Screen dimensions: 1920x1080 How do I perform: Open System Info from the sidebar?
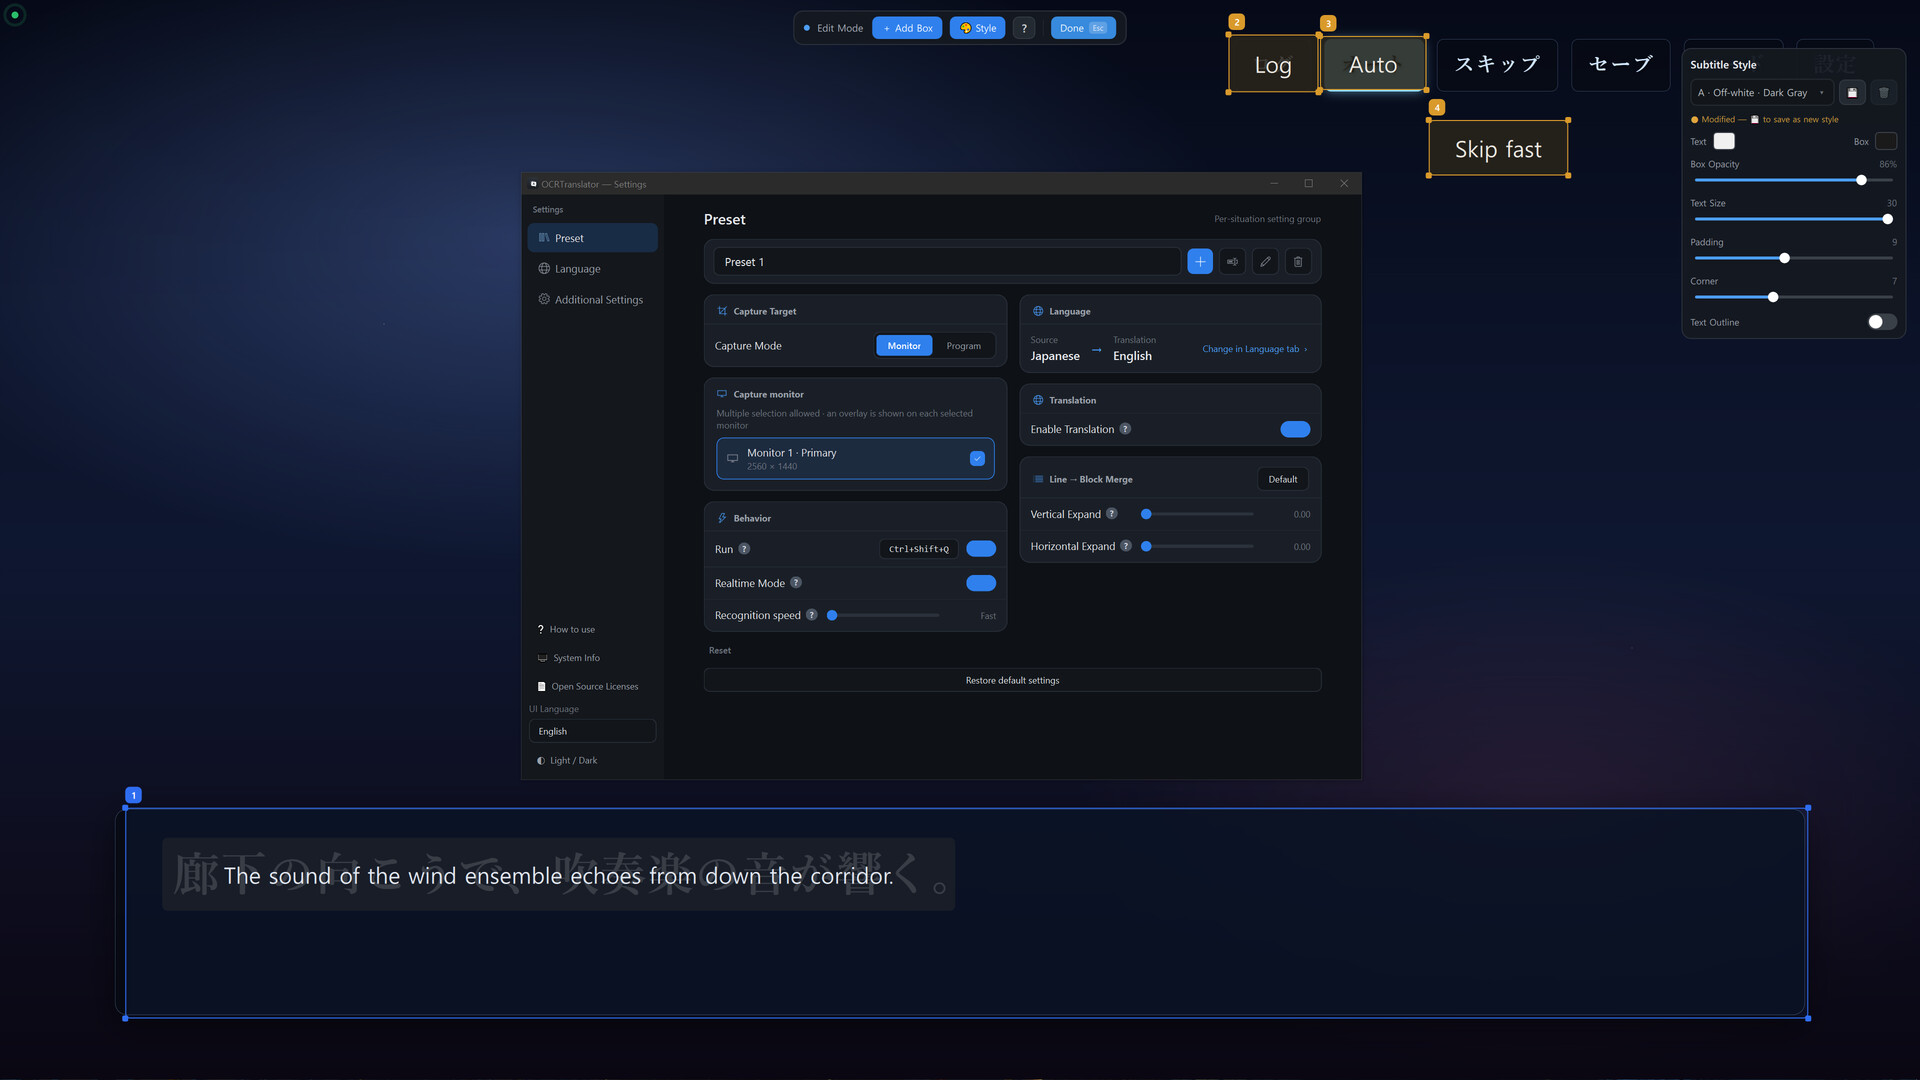(x=569, y=658)
